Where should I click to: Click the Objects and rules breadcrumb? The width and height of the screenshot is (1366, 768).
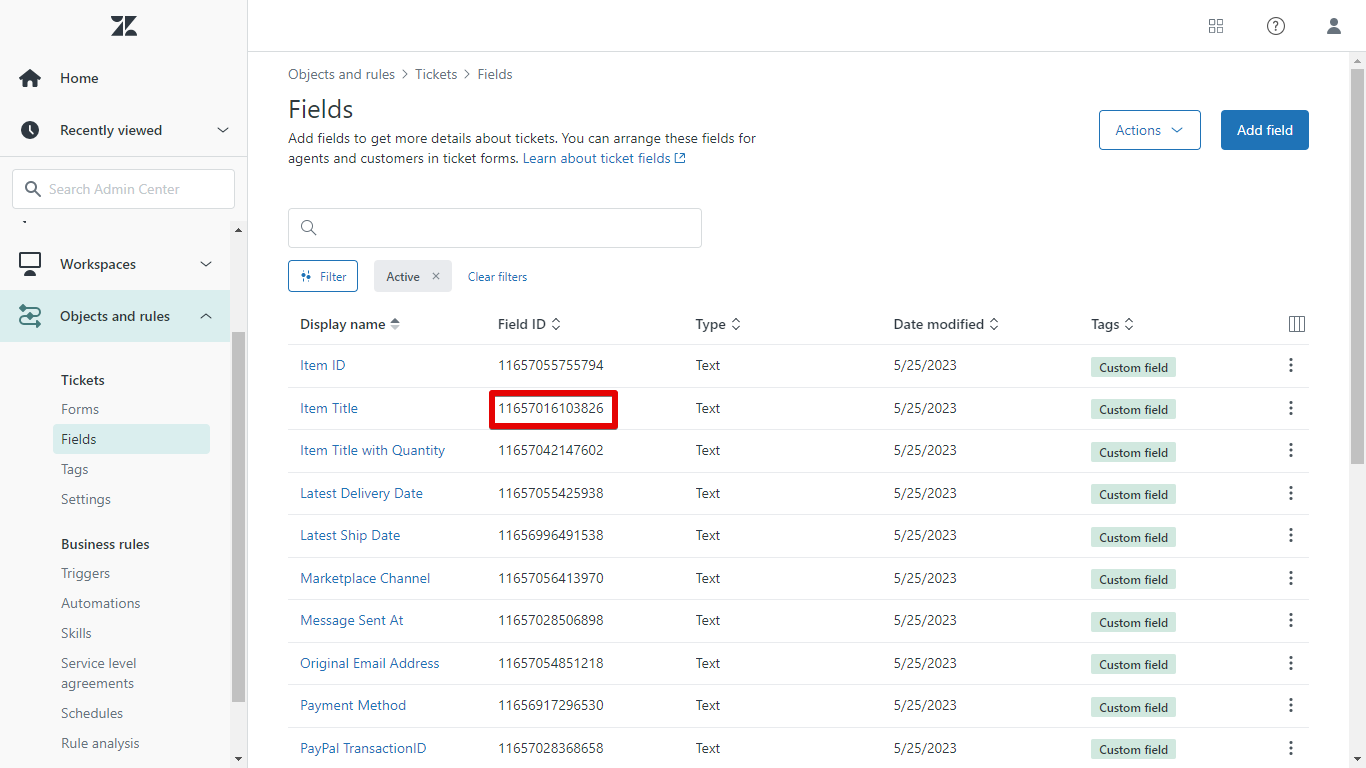(x=342, y=74)
